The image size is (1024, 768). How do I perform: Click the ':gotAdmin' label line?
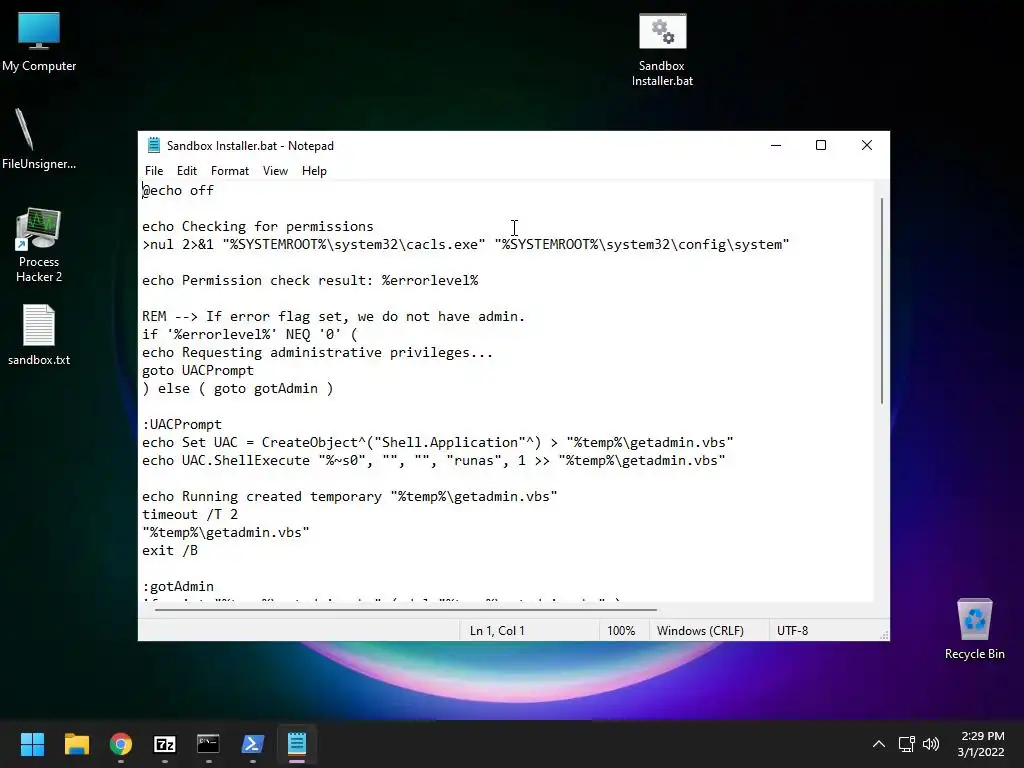pos(178,586)
